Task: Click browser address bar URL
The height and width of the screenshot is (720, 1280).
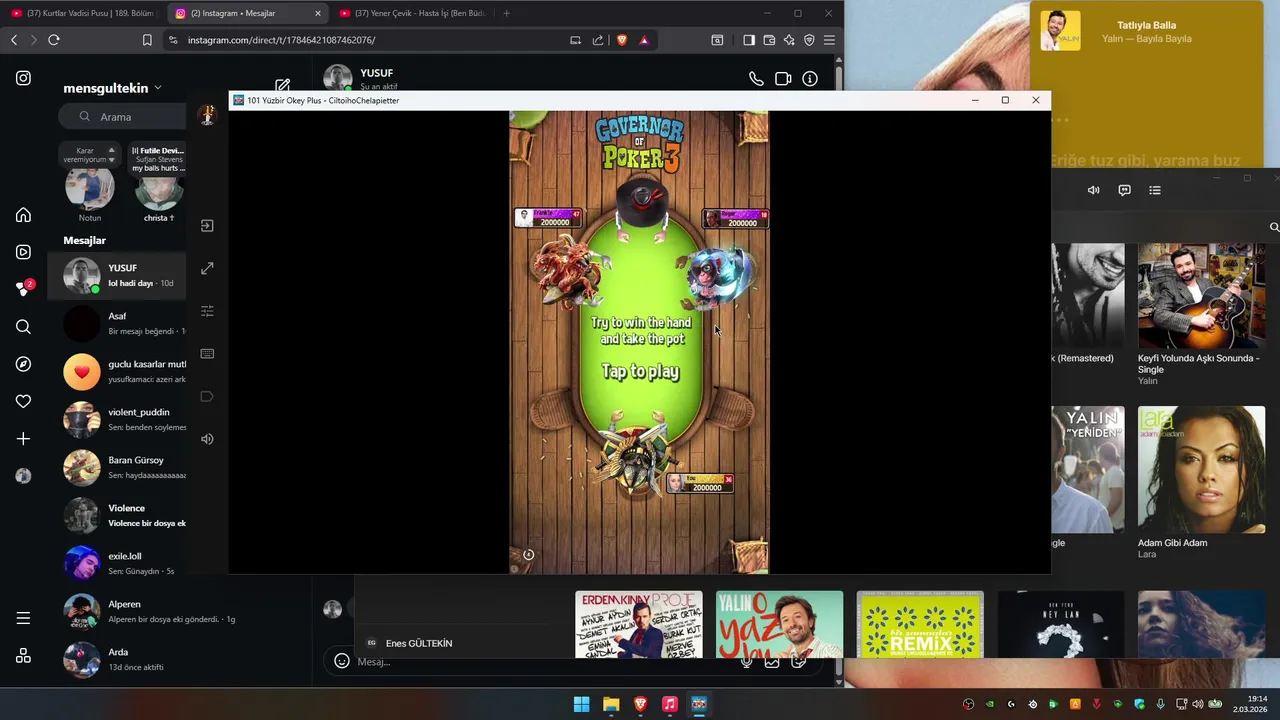Action: tap(281, 40)
